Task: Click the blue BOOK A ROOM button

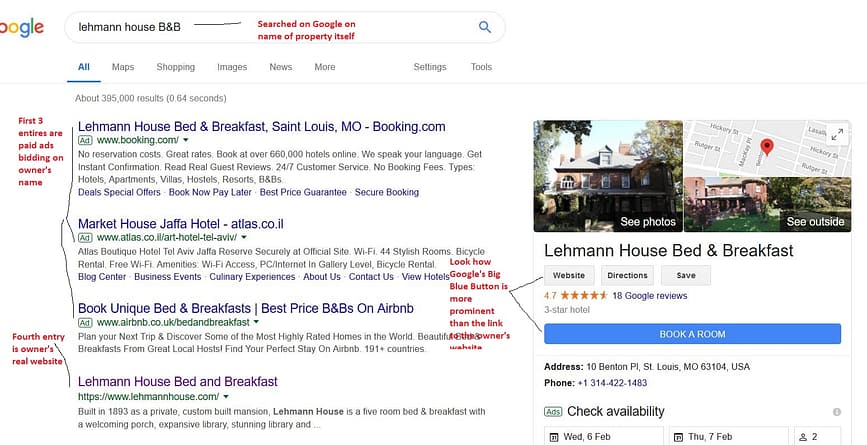Action: pos(692,334)
